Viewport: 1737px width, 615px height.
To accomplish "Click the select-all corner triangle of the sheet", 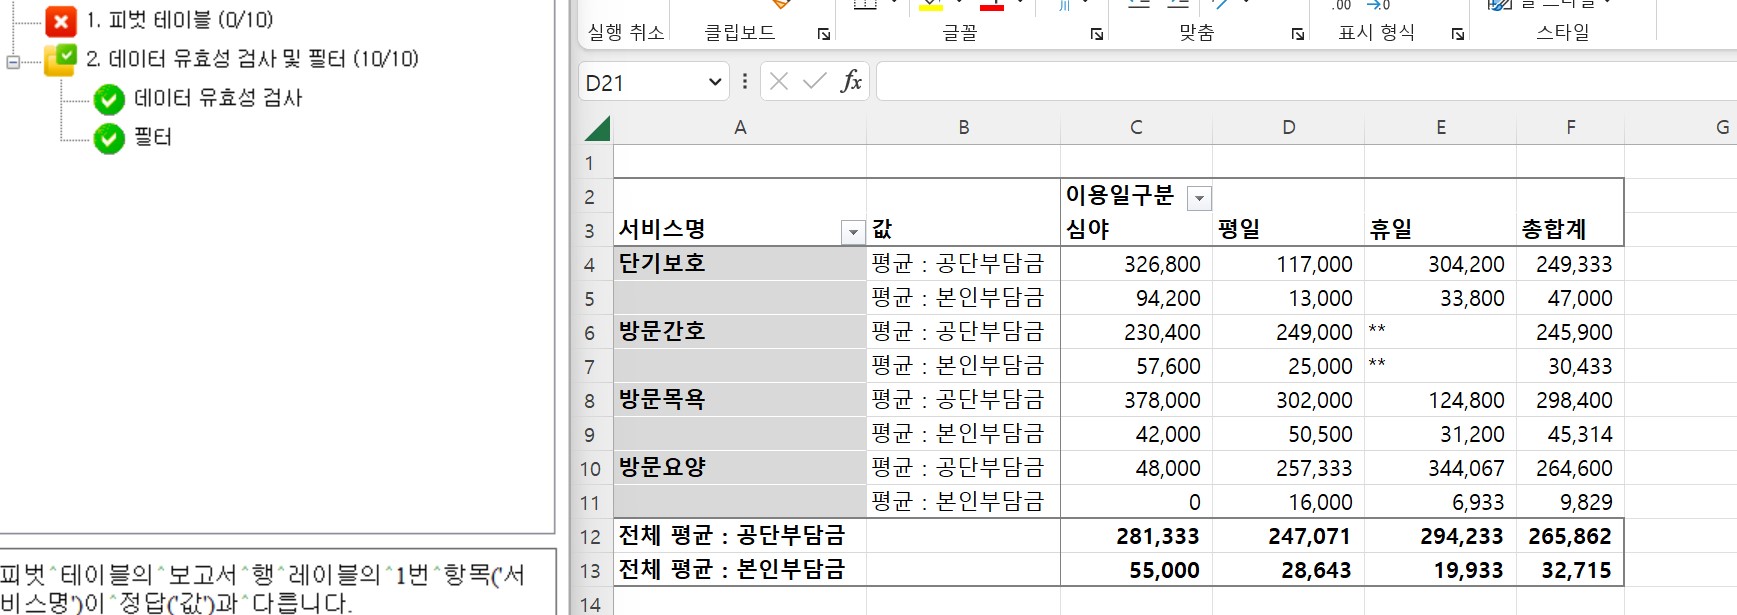I will point(597,128).
